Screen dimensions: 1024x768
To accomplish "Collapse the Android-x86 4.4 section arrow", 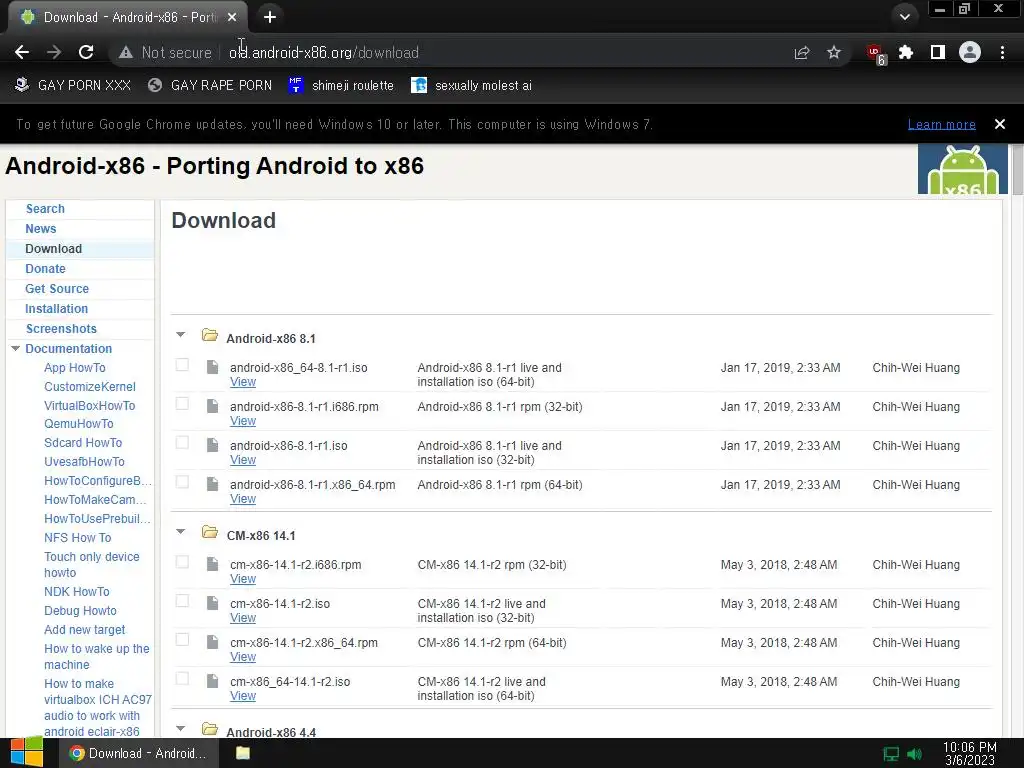I will click(x=181, y=729).
